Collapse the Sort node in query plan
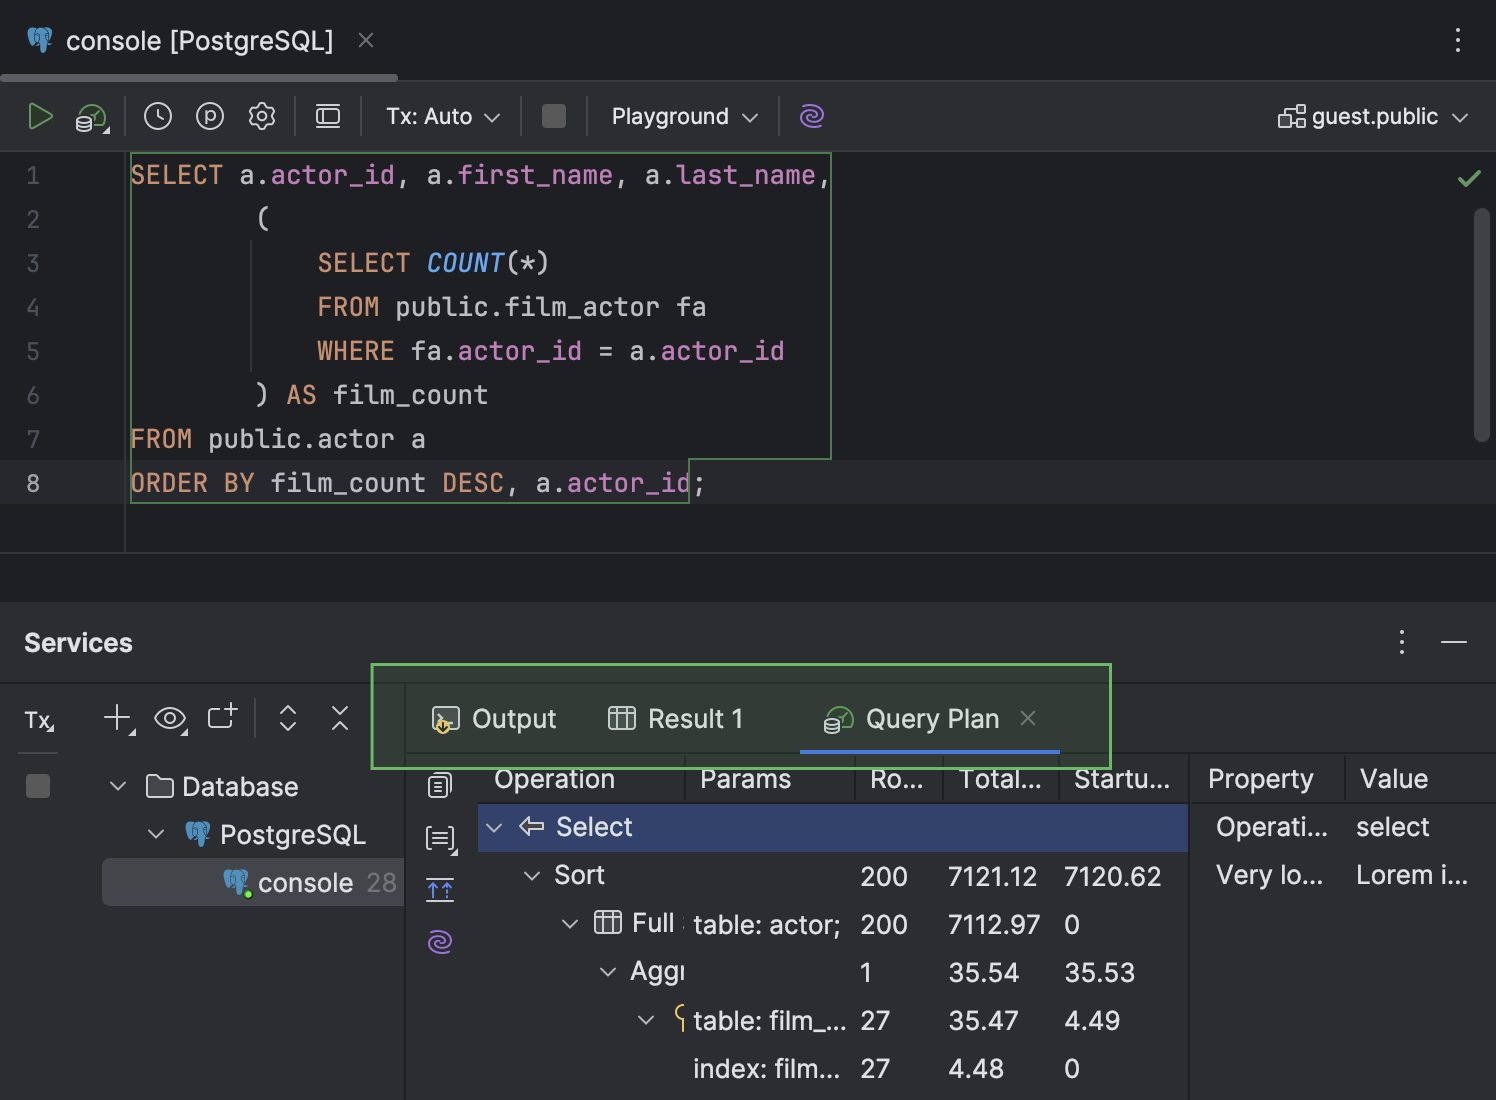This screenshot has width=1496, height=1100. click(532, 876)
